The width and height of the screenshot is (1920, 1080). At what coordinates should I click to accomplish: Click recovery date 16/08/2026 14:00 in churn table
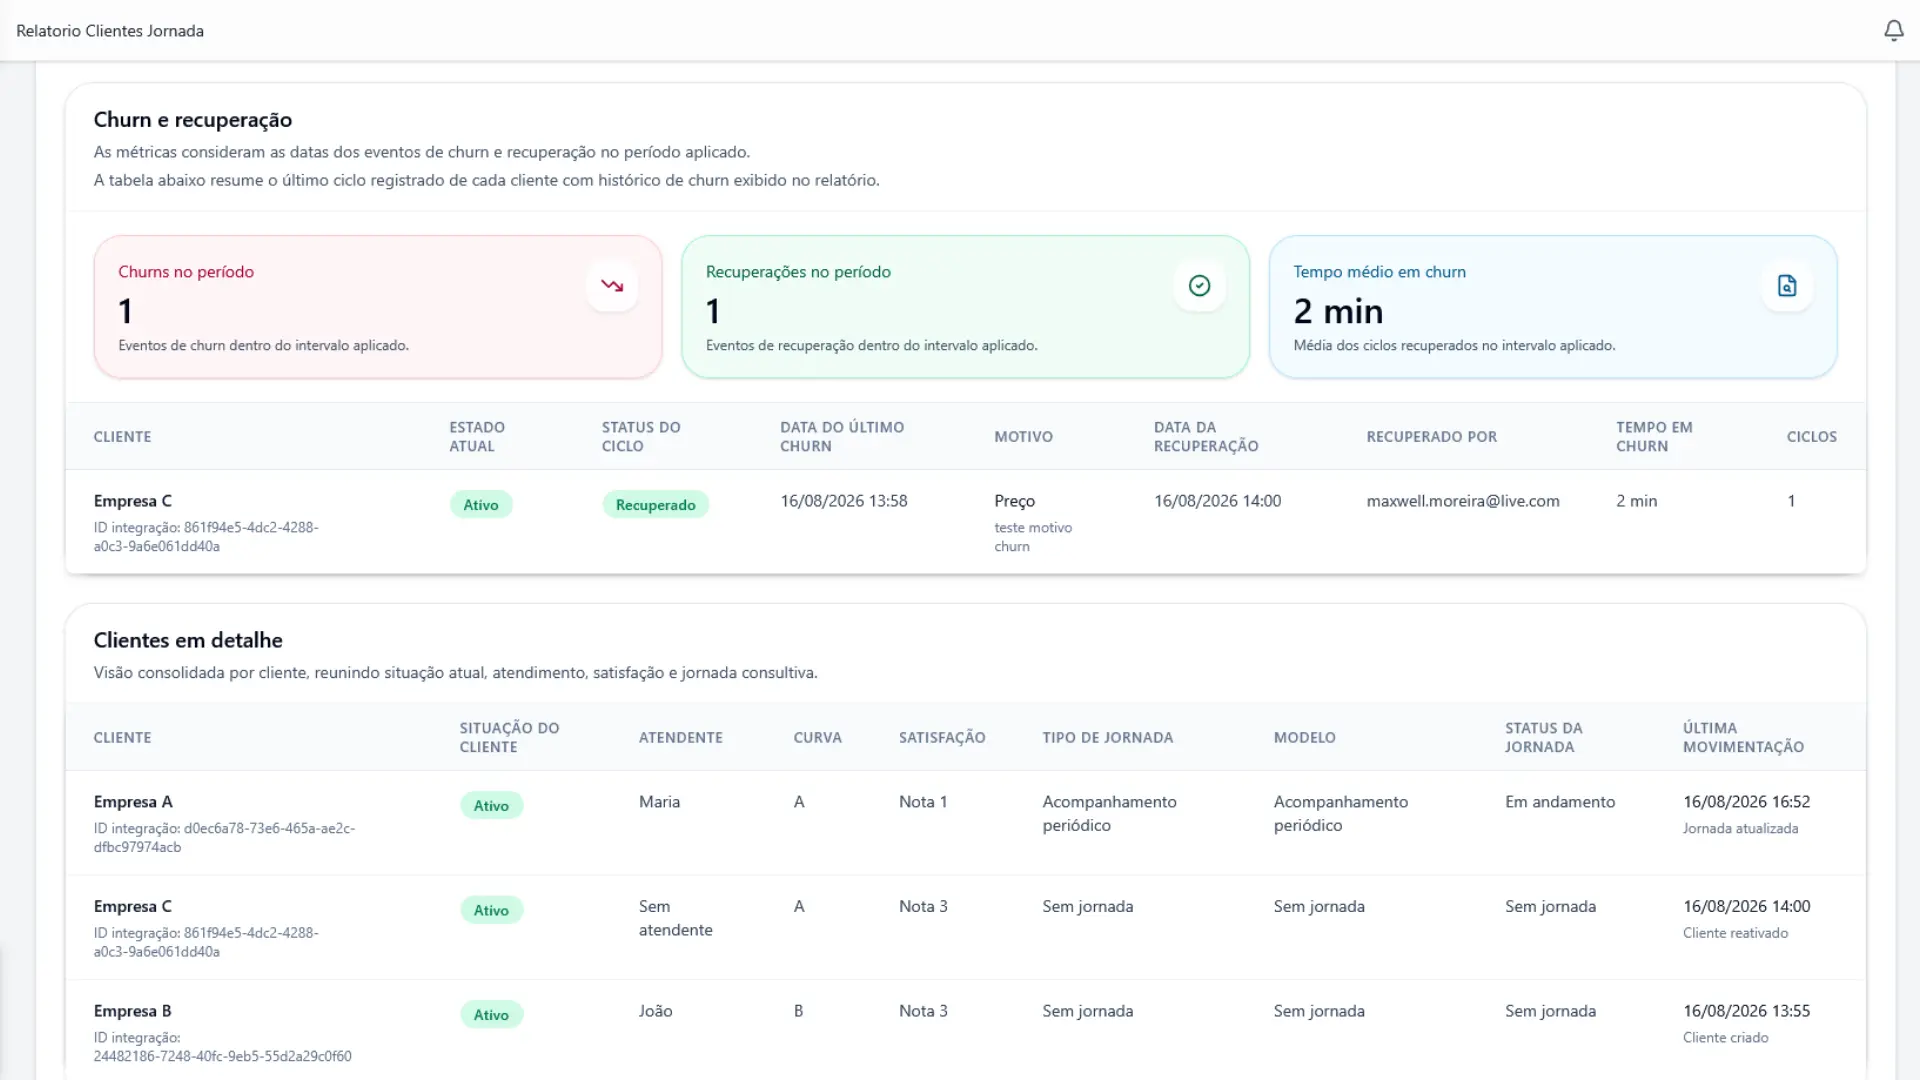point(1217,501)
